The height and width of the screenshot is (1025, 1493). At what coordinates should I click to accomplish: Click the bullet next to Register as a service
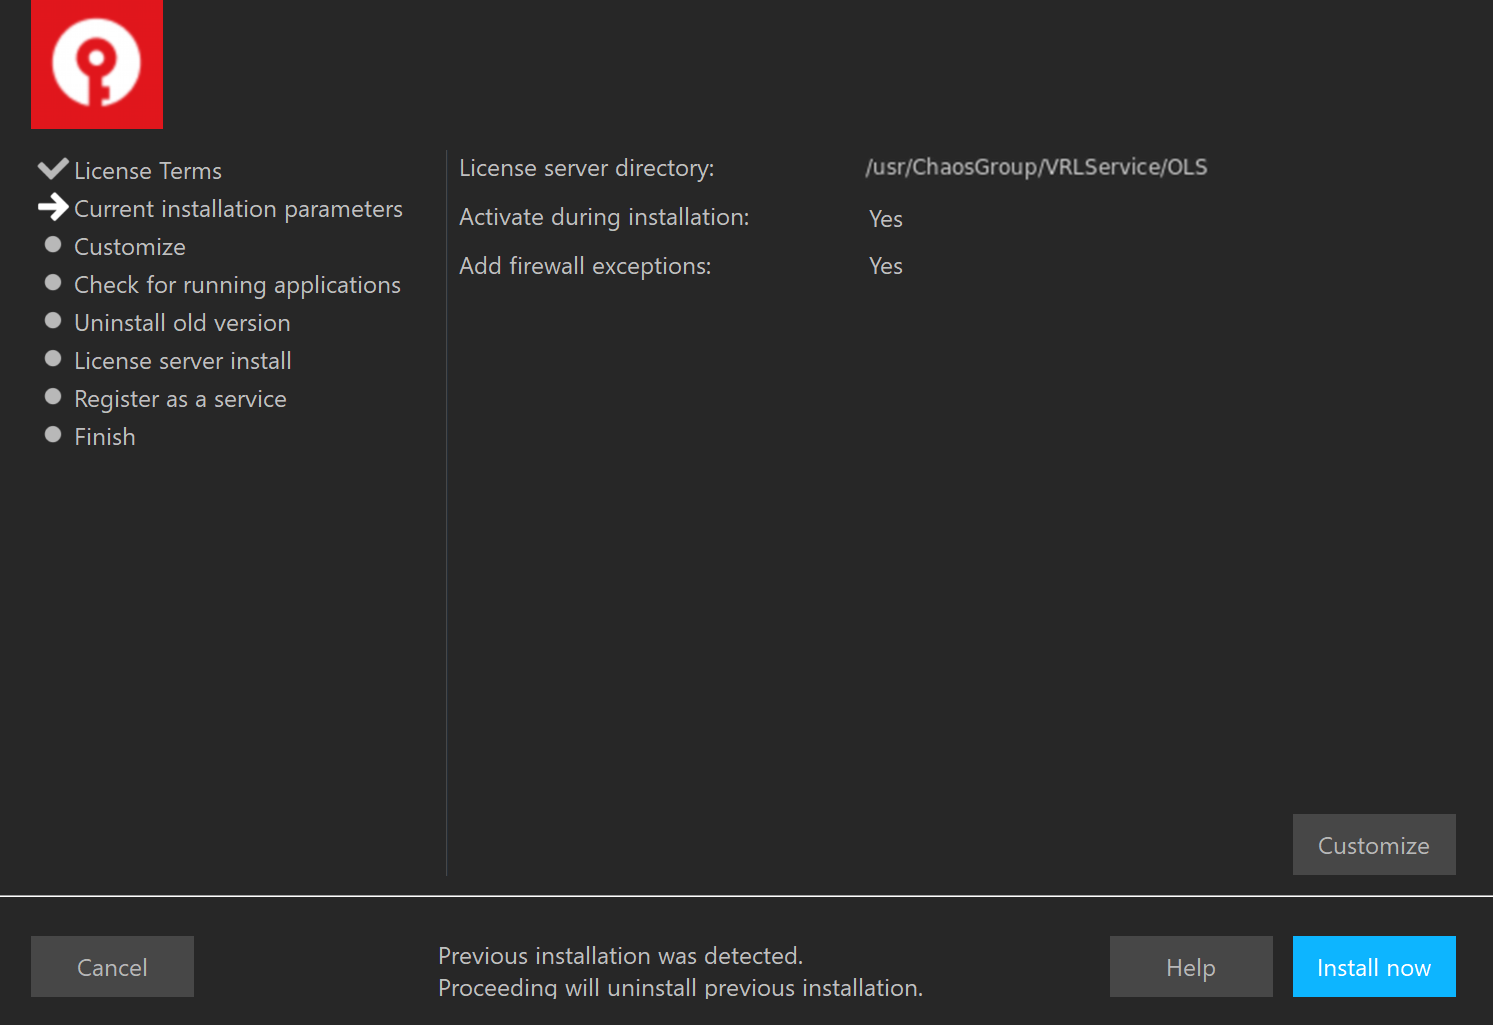click(53, 396)
